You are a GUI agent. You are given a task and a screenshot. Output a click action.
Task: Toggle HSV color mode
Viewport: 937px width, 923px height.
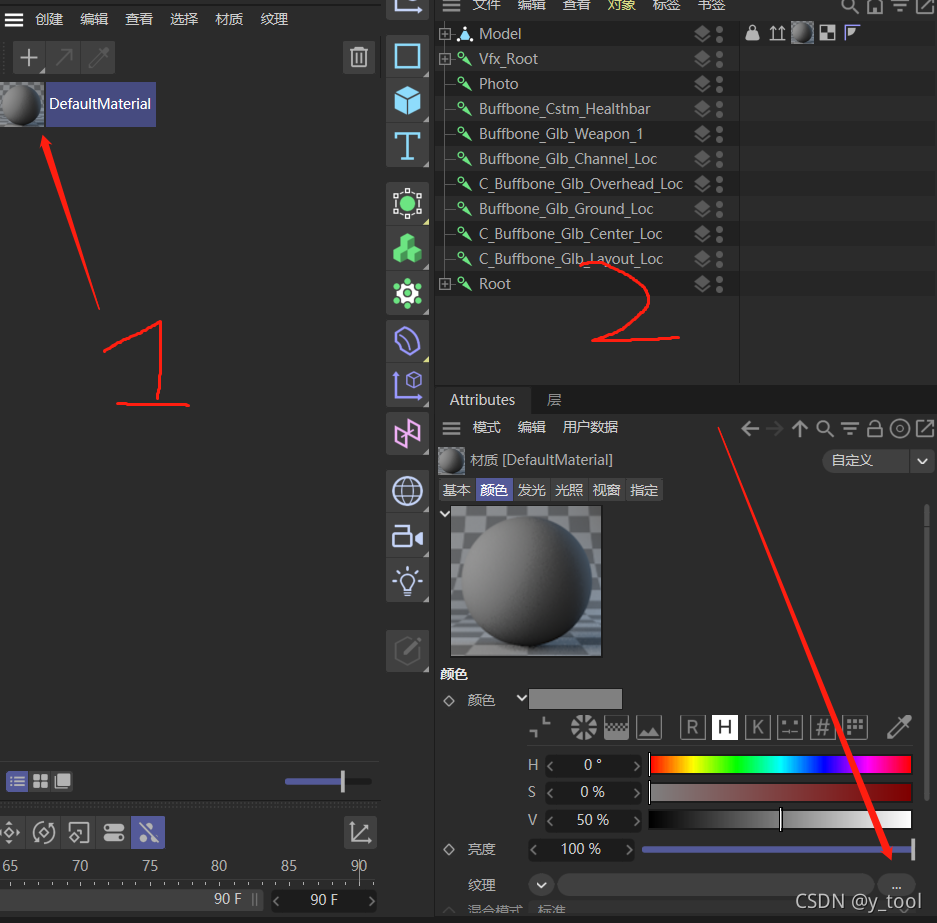click(x=725, y=727)
